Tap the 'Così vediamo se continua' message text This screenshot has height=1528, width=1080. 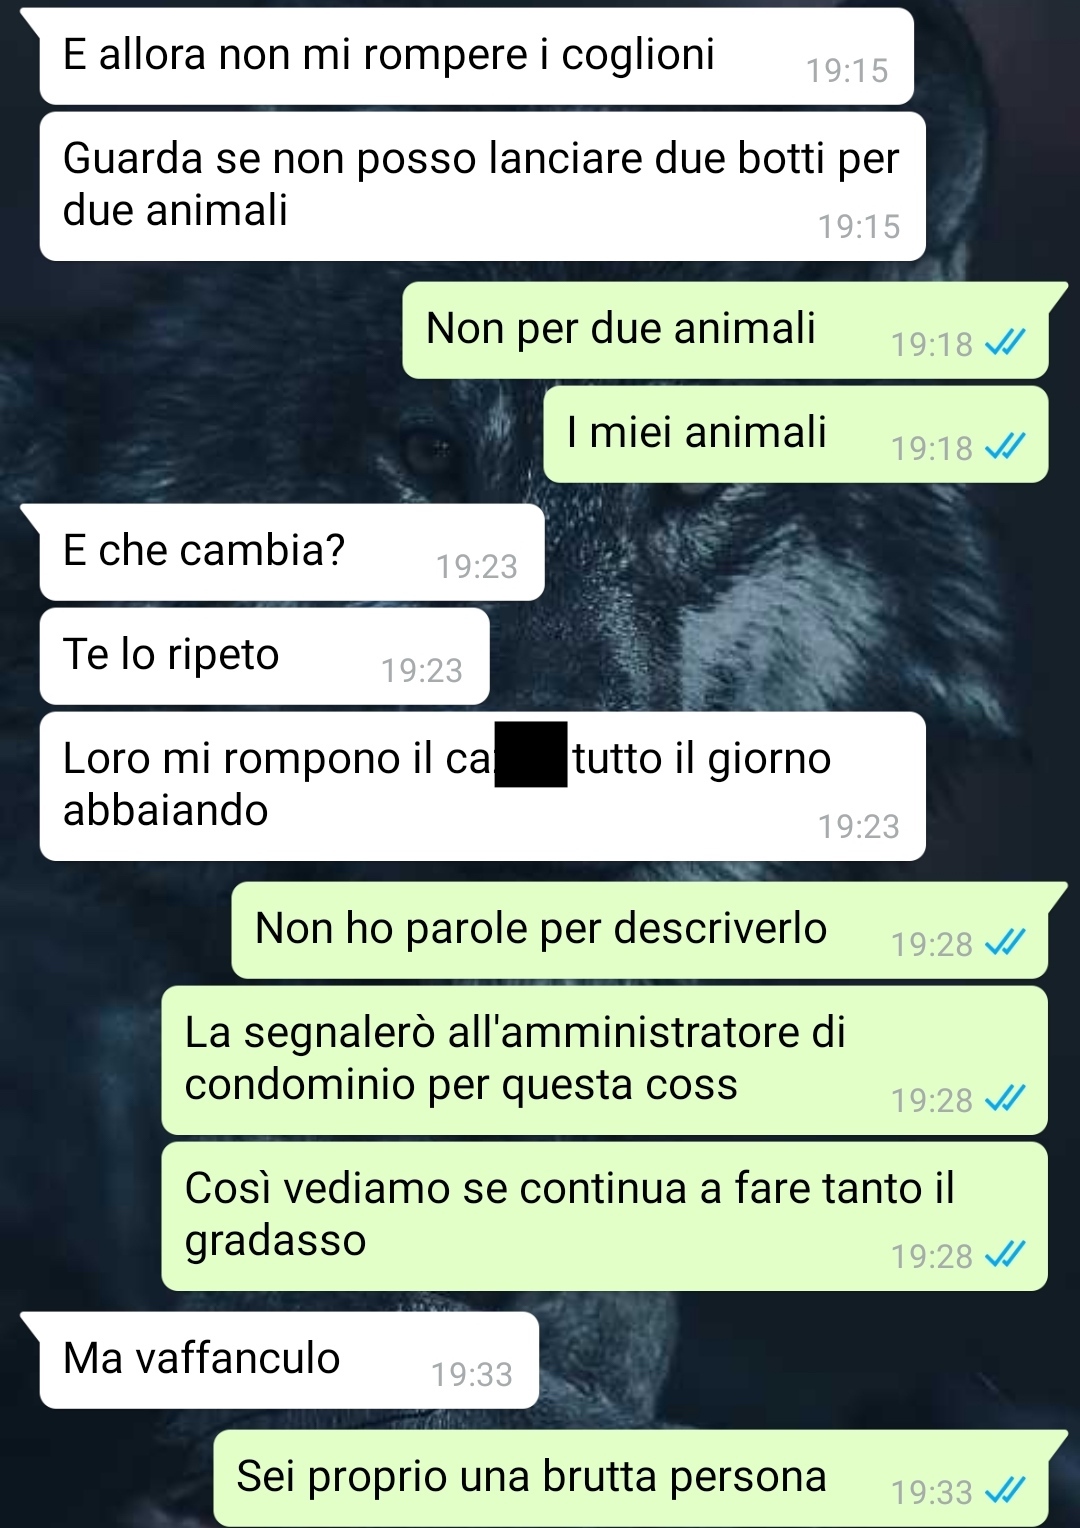pos(569,1214)
